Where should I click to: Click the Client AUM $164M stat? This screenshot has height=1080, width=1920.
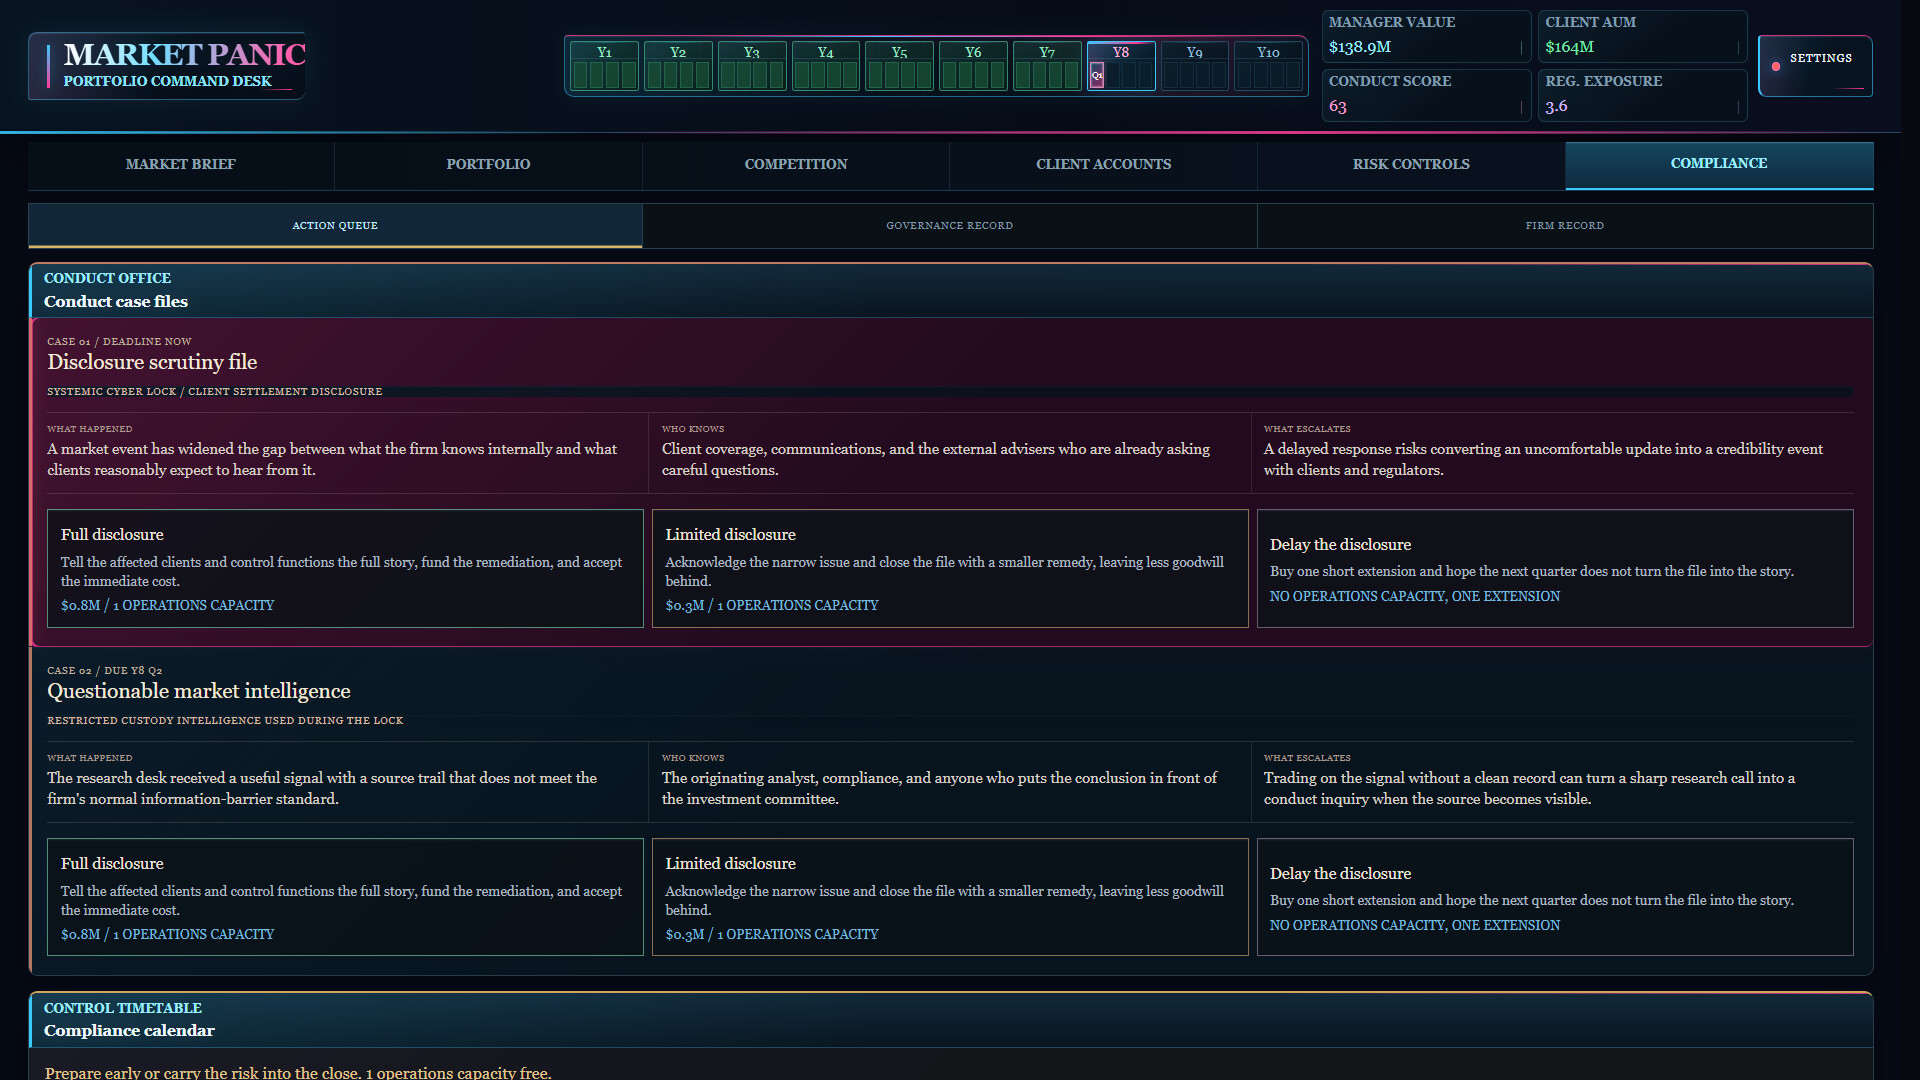tap(1642, 36)
